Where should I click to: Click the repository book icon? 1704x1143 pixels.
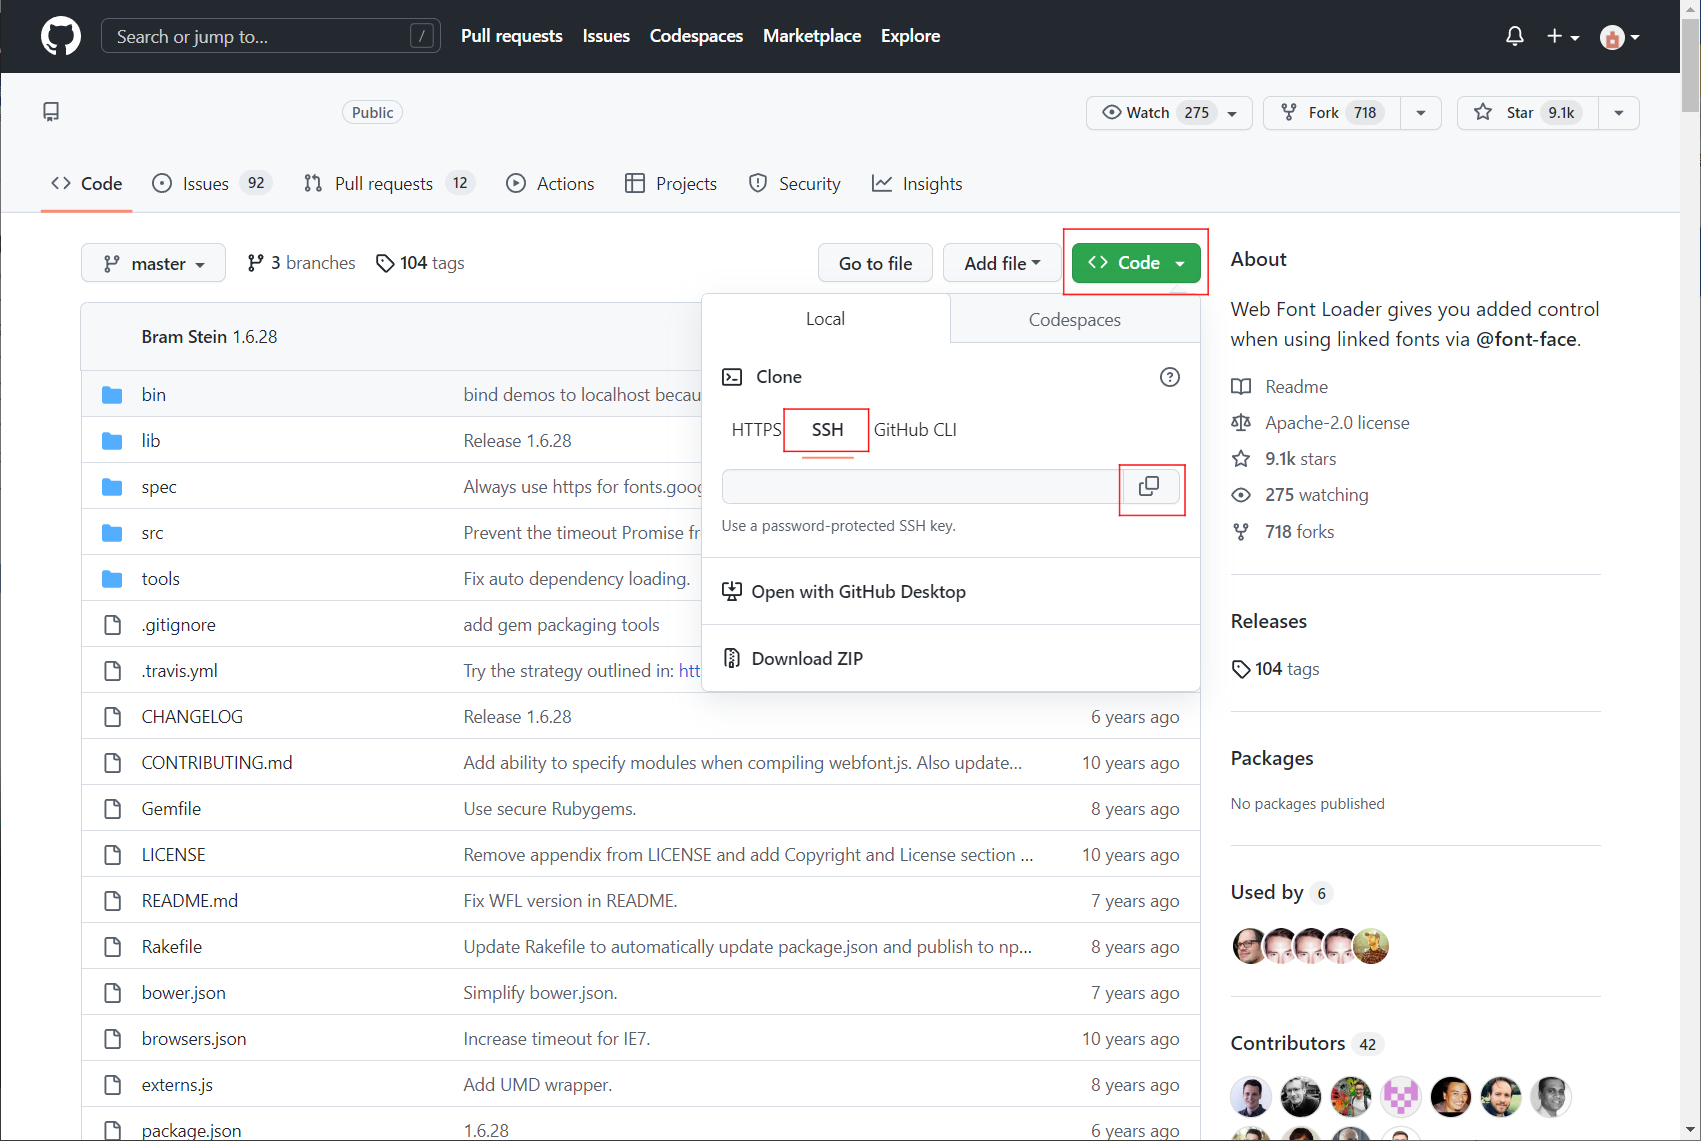pyautogui.click(x=51, y=112)
